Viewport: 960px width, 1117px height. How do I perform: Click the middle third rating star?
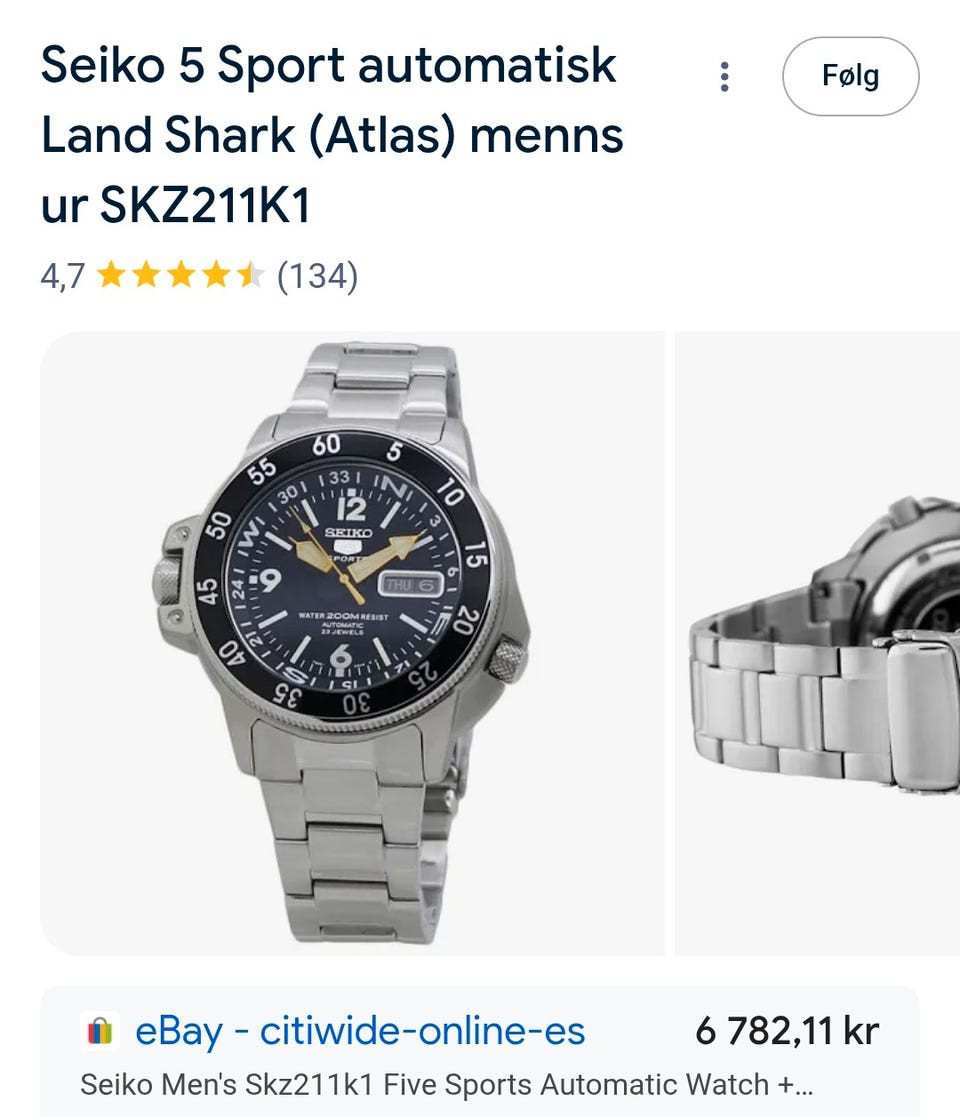pyautogui.click(x=180, y=275)
